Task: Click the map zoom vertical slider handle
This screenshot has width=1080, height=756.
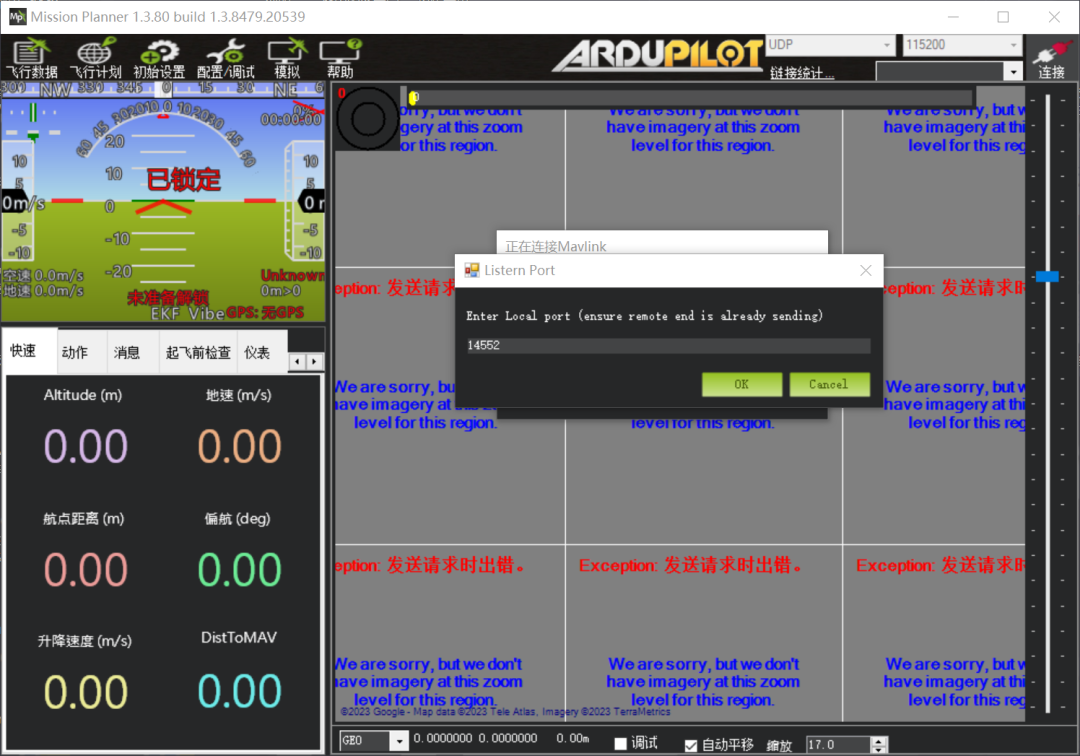Action: pyautogui.click(x=1047, y=276)
